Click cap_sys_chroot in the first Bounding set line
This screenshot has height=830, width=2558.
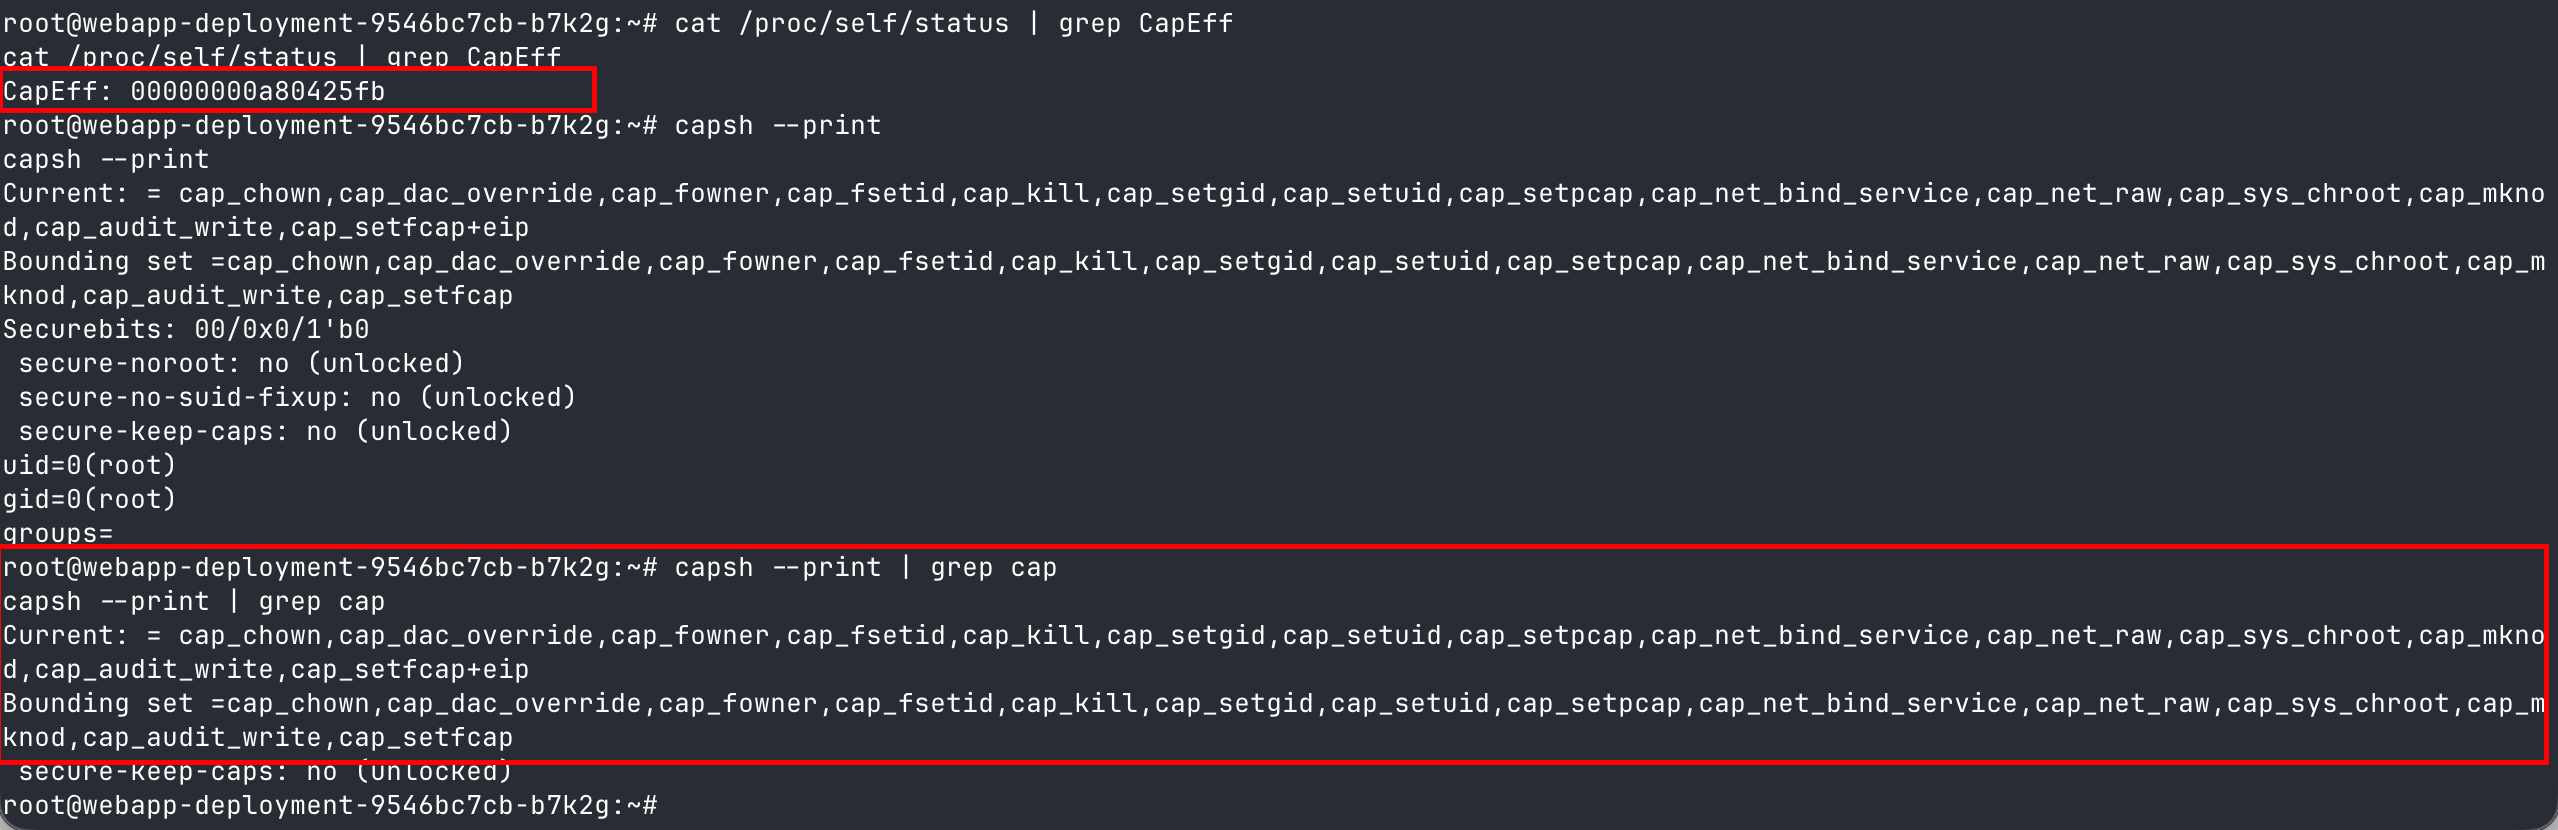[2338, 262]
